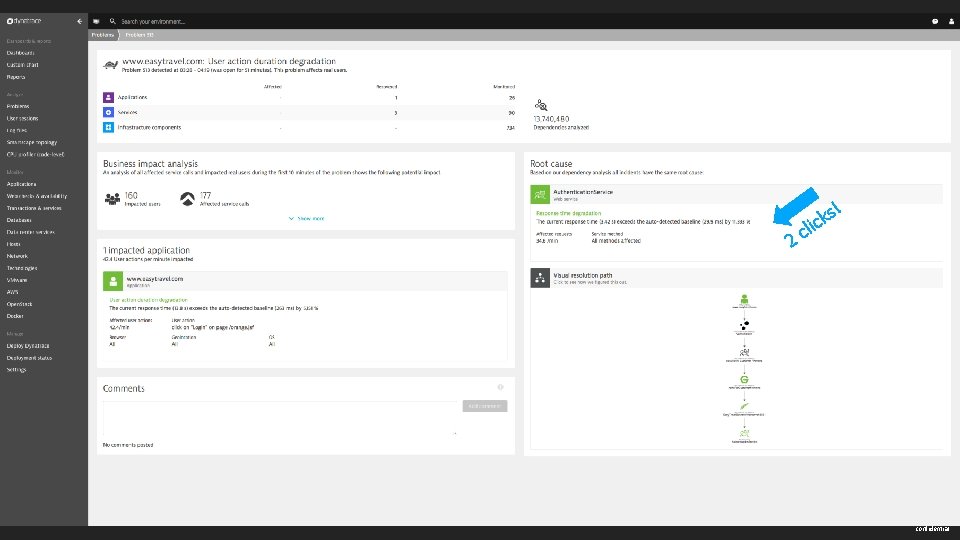
Task: Open Dashboards in the sidebar
Action: (20, 53)
